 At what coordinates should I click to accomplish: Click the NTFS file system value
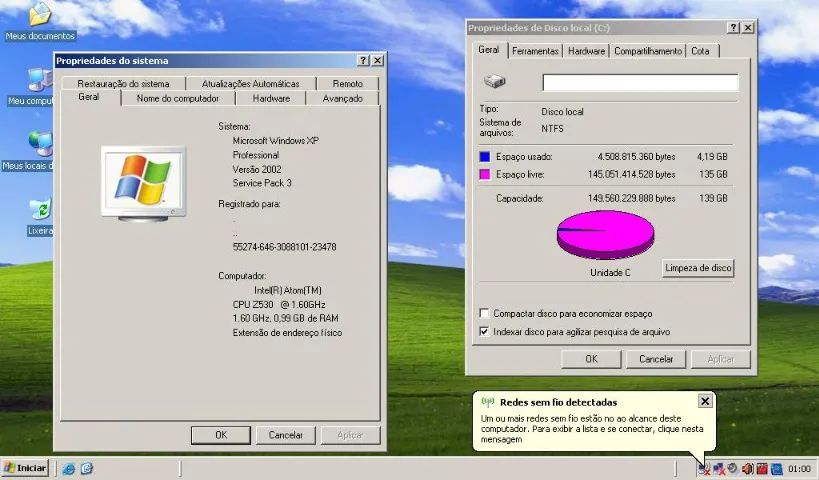[552, 128]
